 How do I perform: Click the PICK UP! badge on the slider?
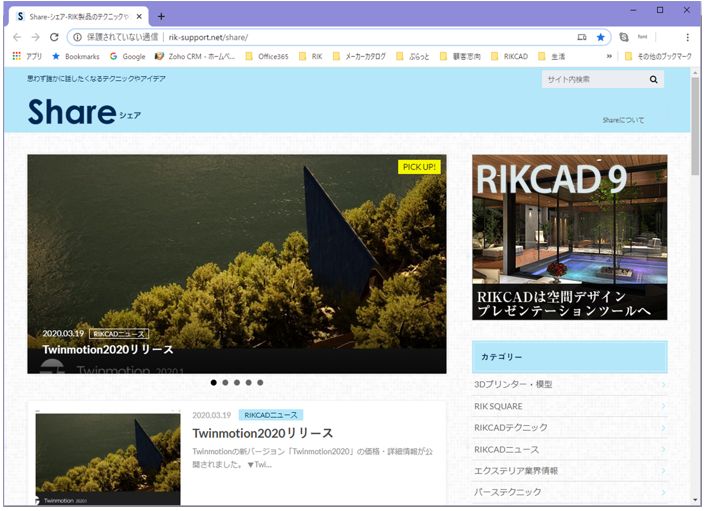[419, 167]
